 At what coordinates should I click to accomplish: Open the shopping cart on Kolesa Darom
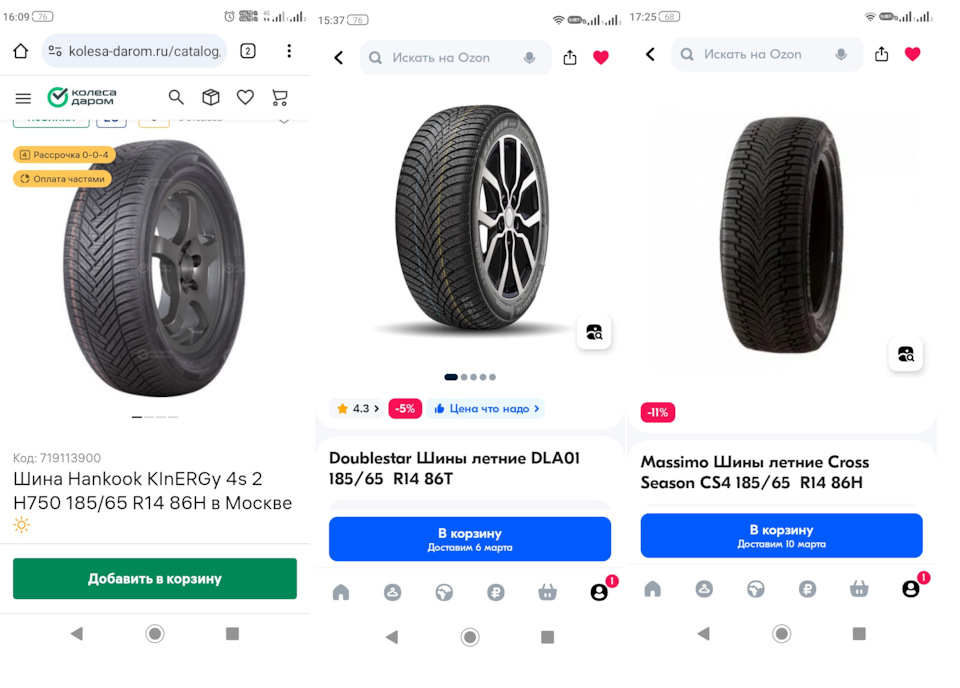click(x=280, y=97)
